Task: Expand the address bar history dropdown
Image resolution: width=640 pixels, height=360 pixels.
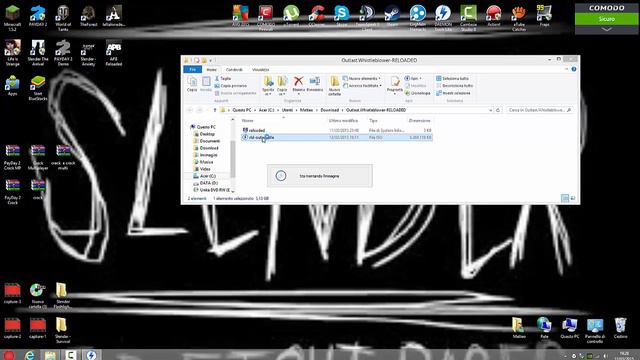Action: pos(490,110)
